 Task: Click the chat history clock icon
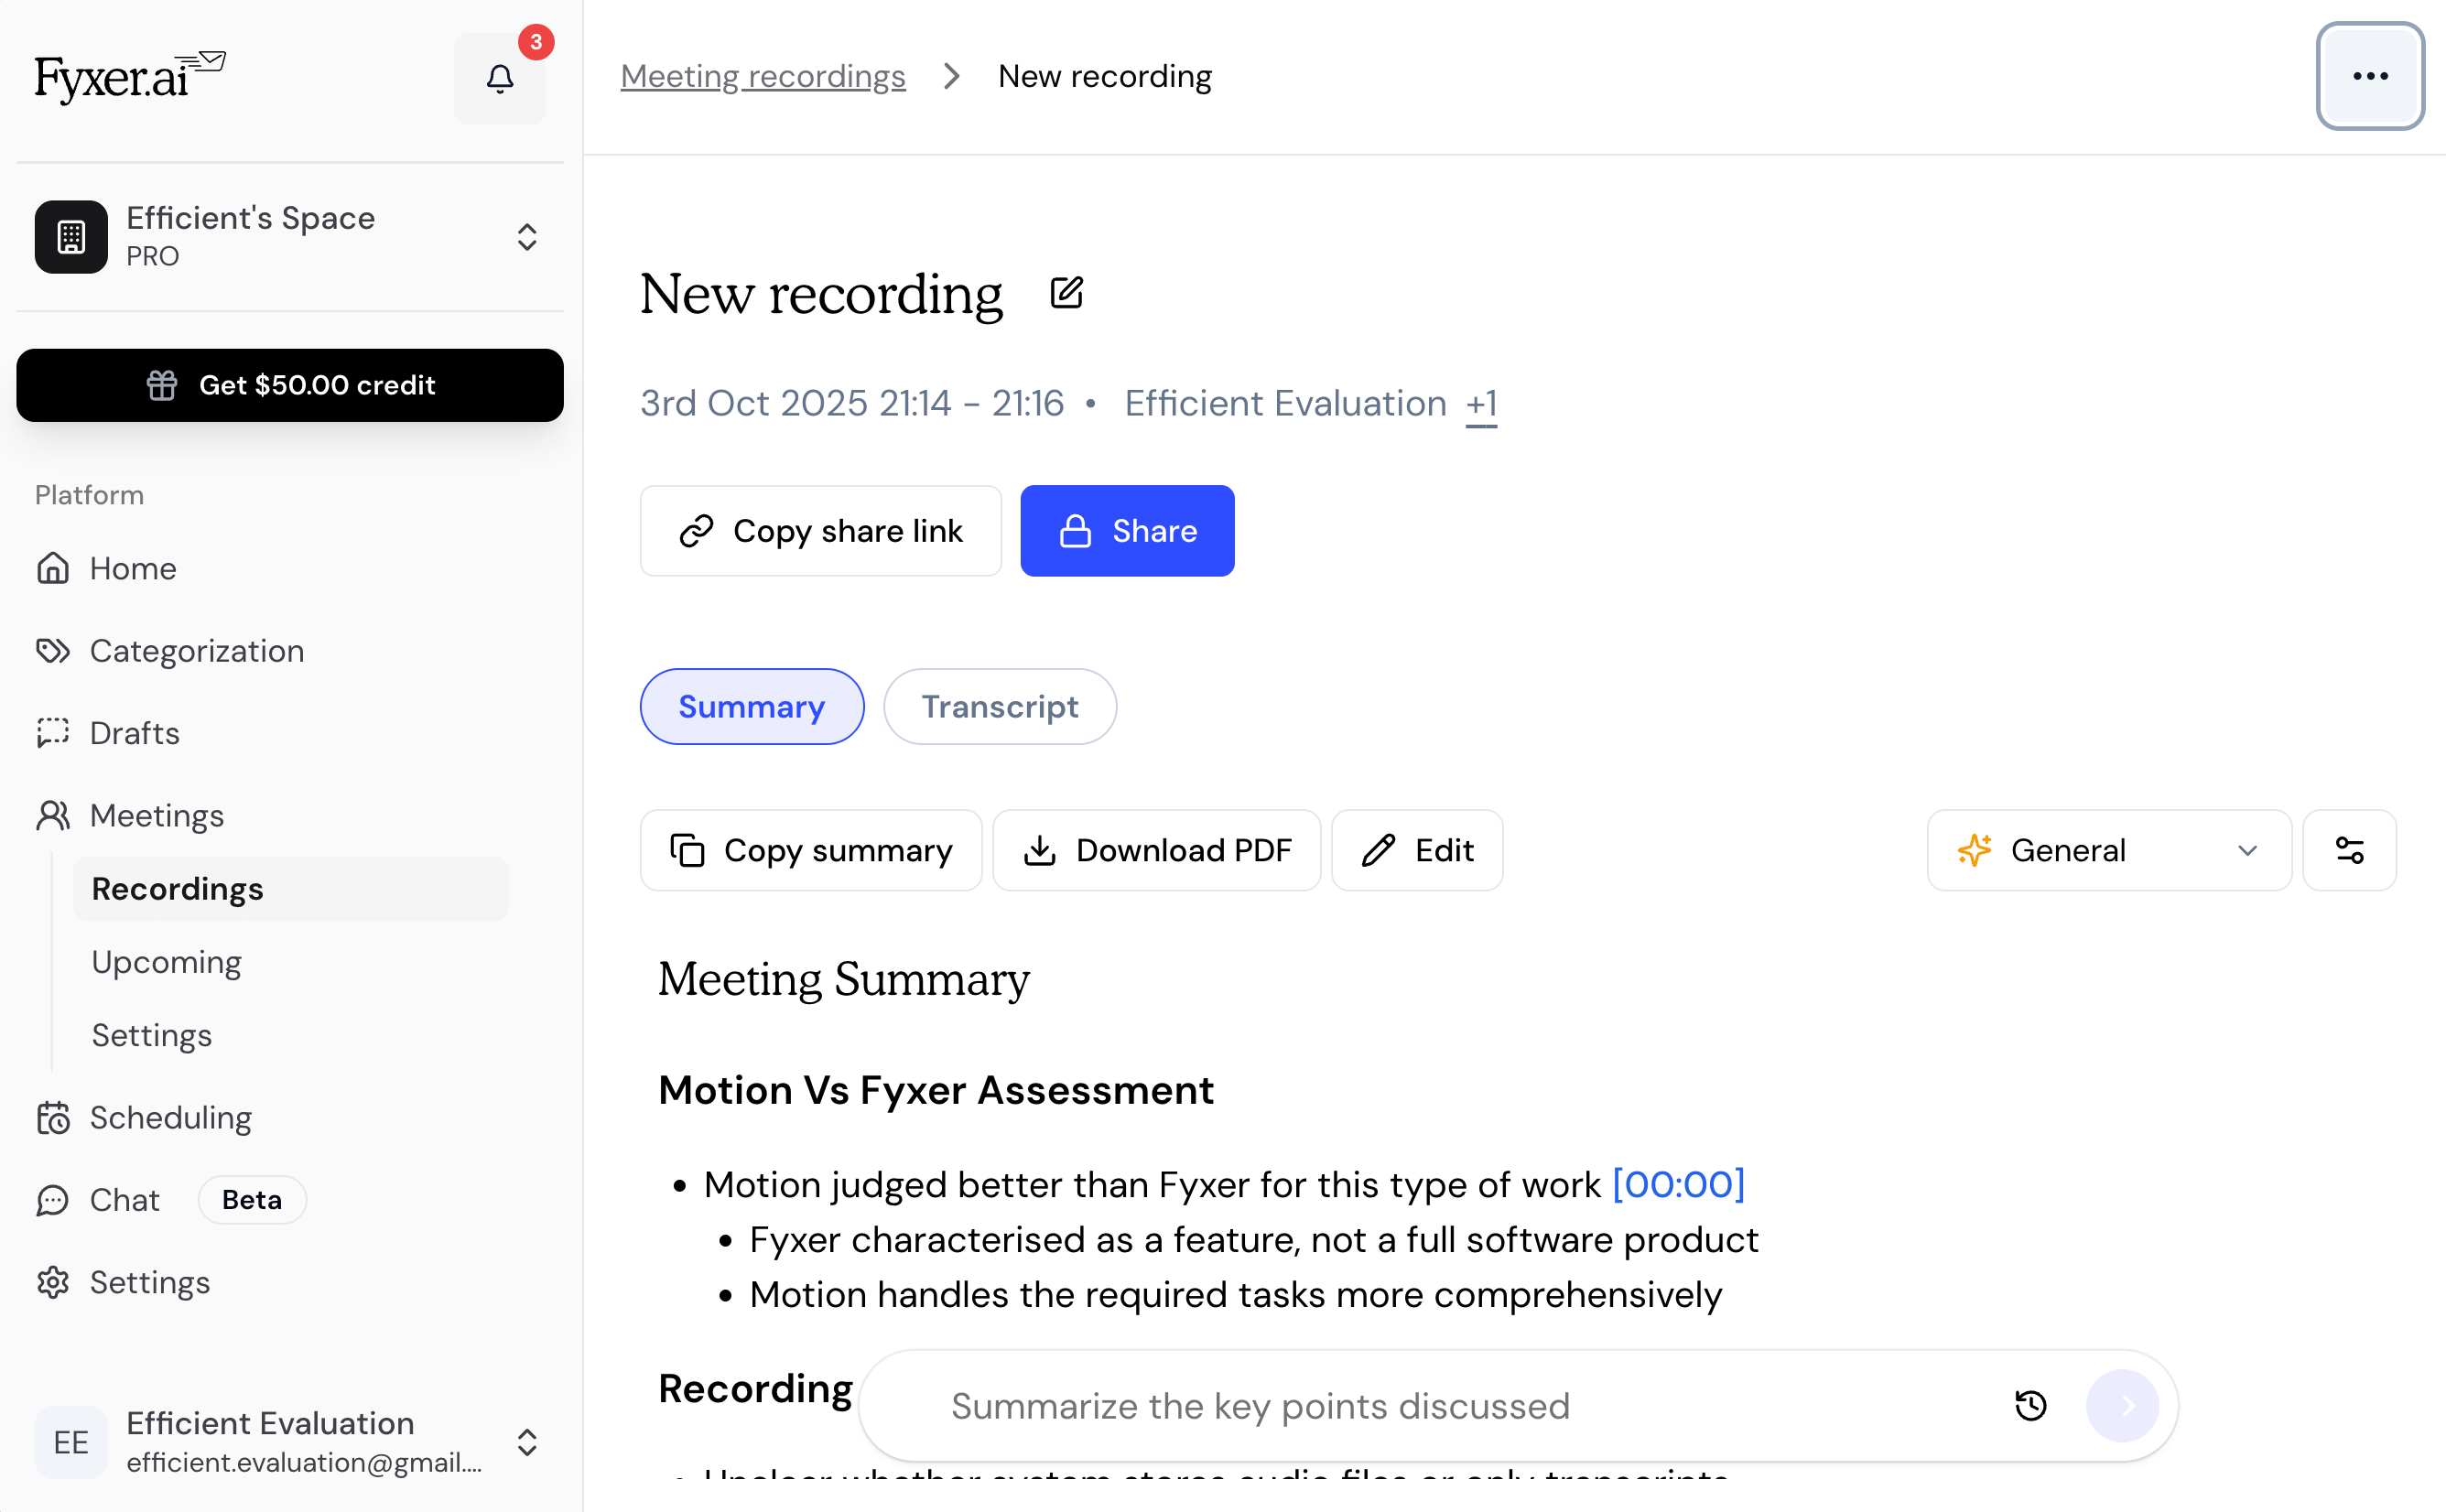[x=2030, y=1405]
